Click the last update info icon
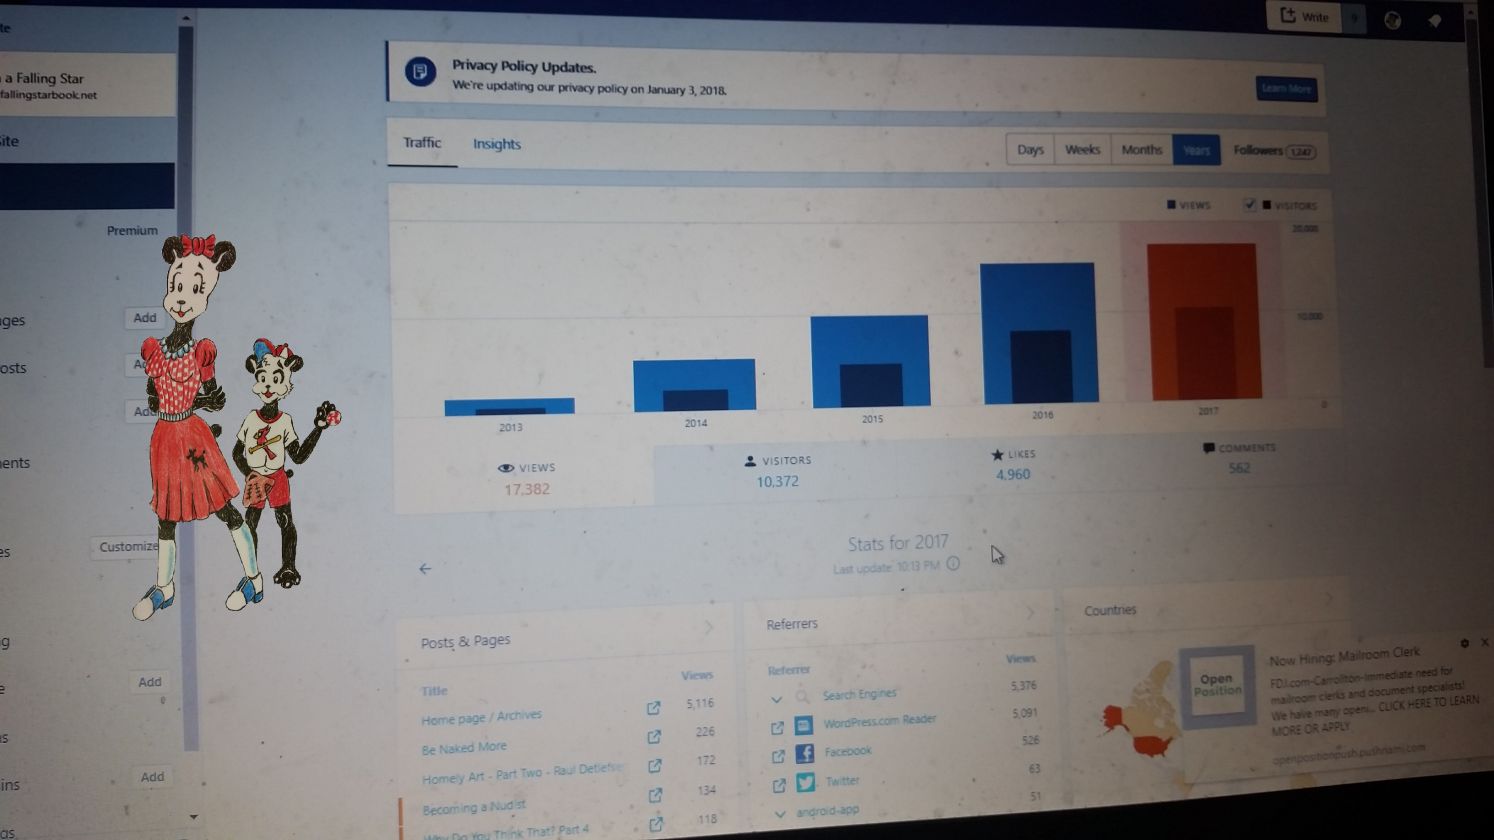 pos(953,563)
